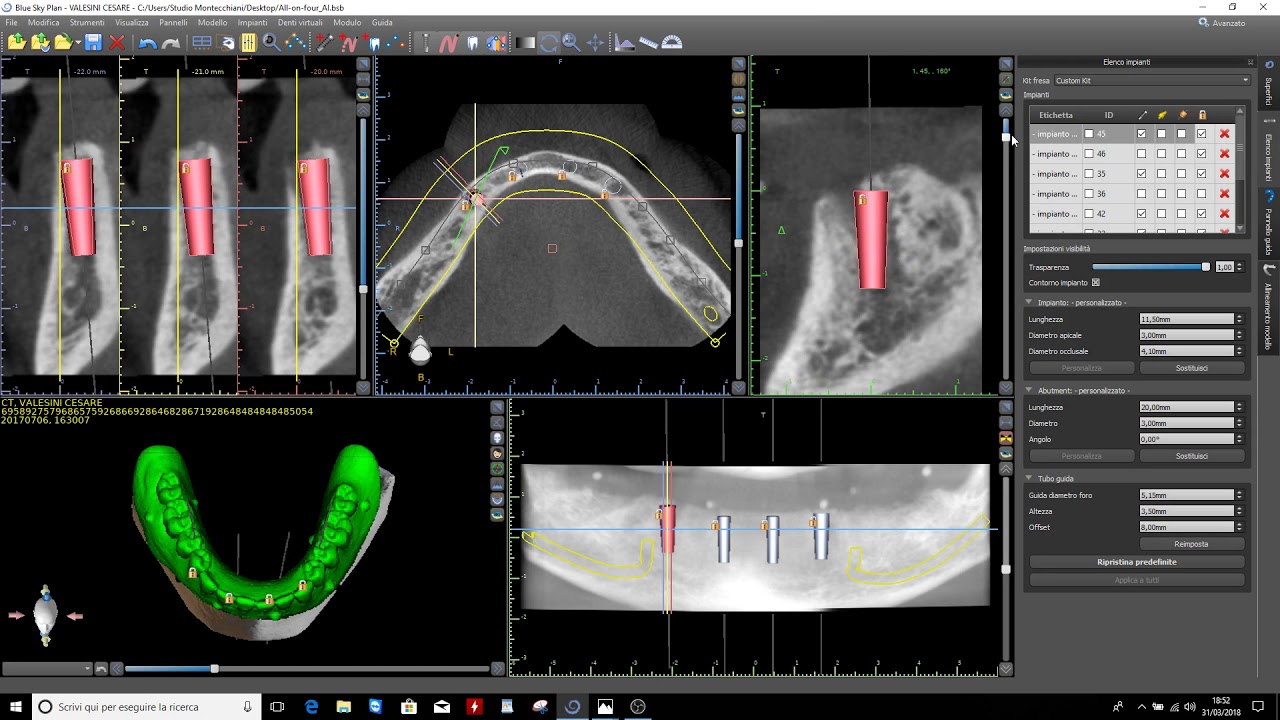
Task: Click the Trasparenza slider handle
Action: [x=1206, y=267]
